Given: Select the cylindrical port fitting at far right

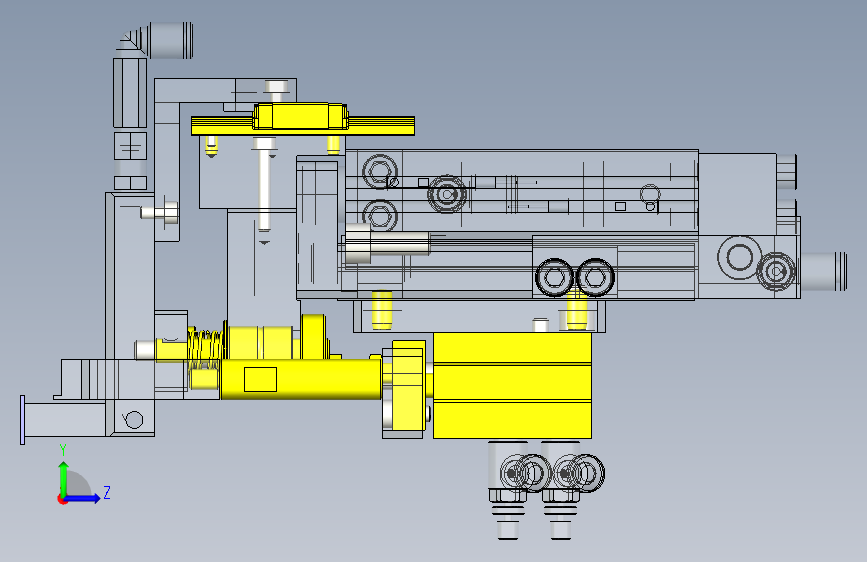Looking at the screenshot, I should tap(824, 271).
